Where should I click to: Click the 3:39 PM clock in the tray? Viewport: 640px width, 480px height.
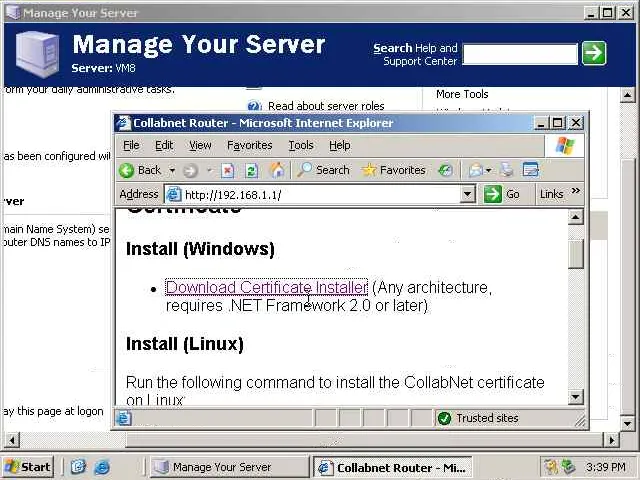click(x=606, y=467)
